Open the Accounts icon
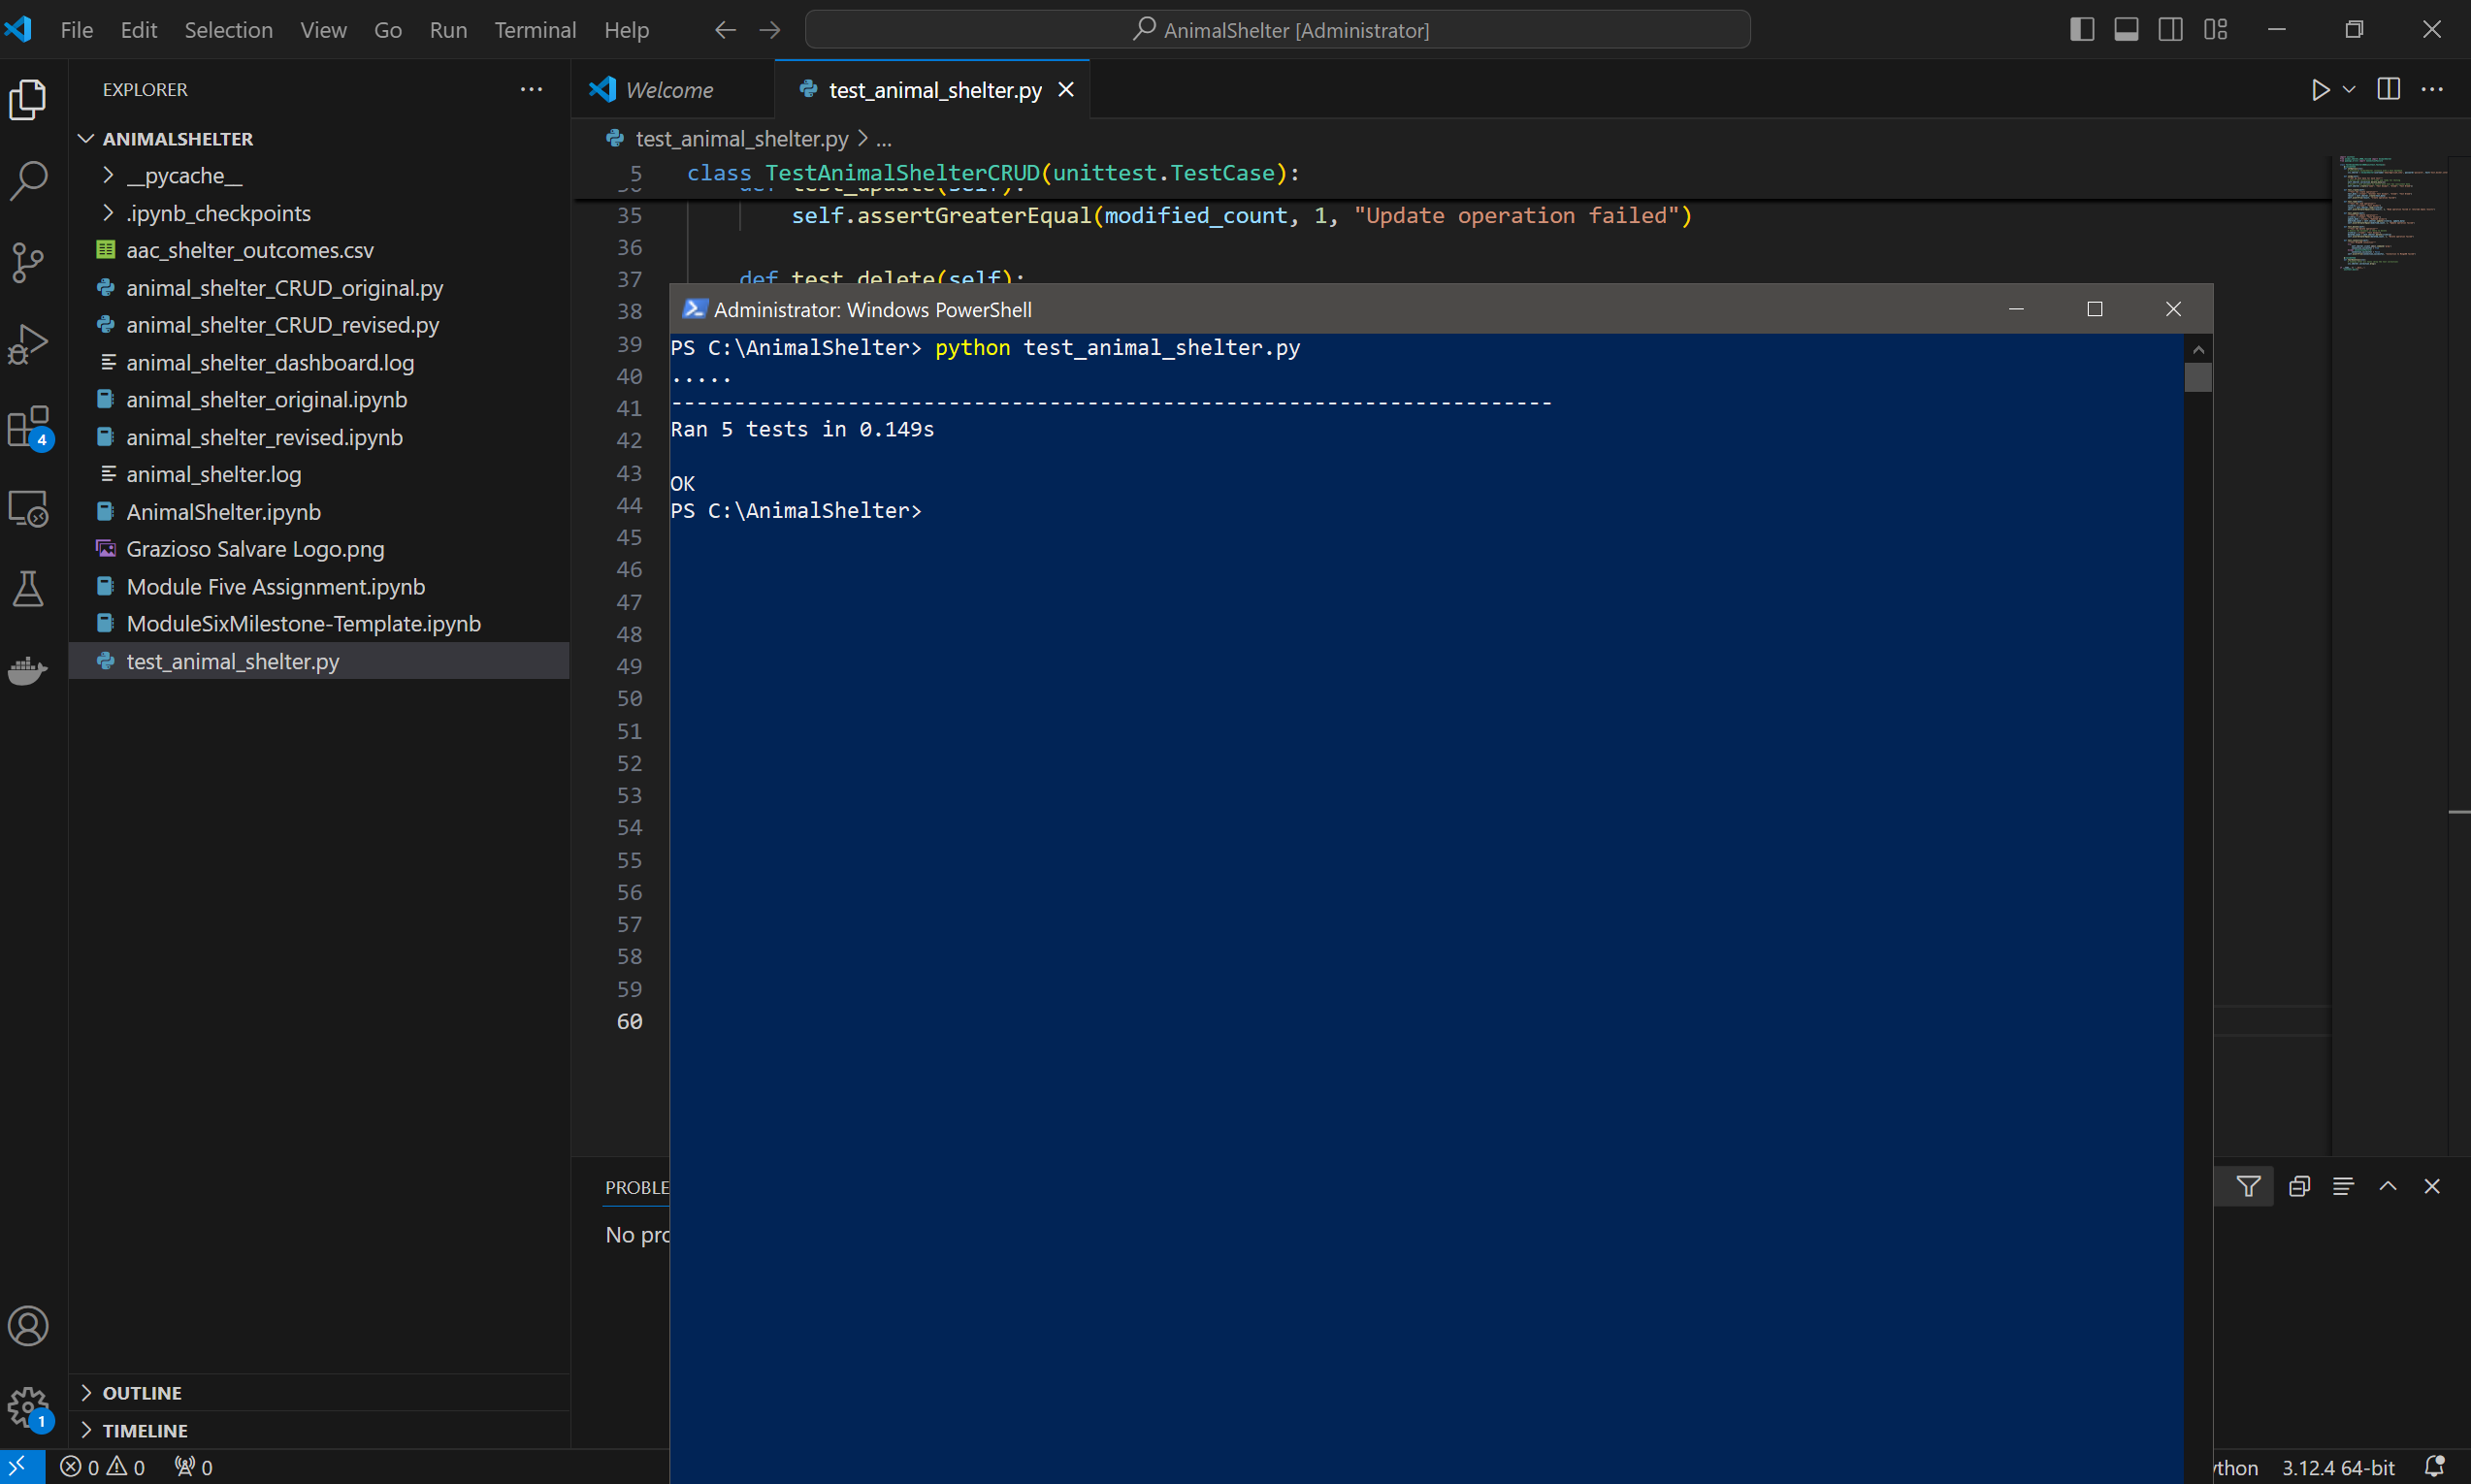2471x1484 pixels. [x=28, y=1326]
